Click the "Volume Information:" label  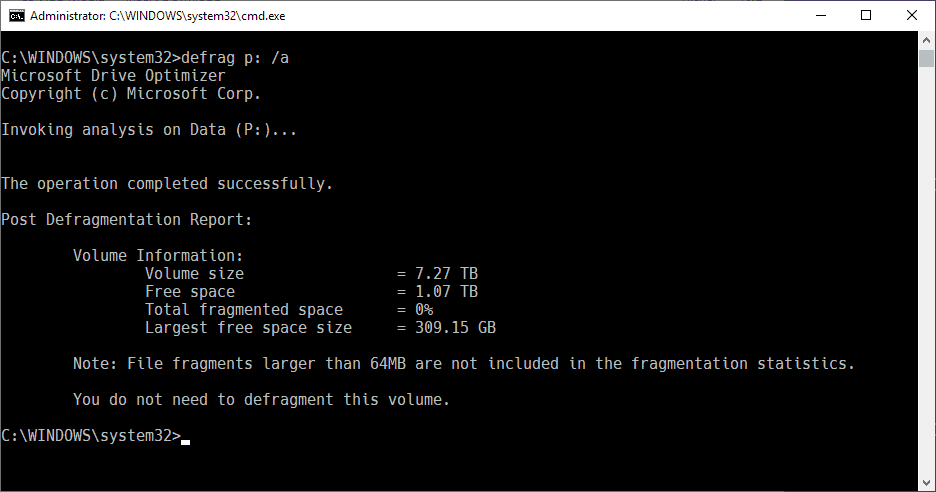tap(158, 255)
